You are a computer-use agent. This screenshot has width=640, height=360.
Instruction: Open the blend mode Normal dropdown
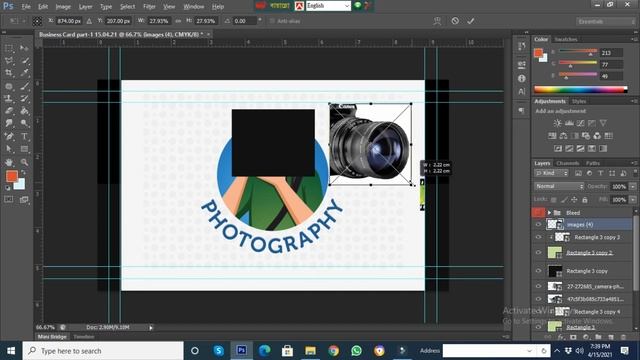[559, 186]
